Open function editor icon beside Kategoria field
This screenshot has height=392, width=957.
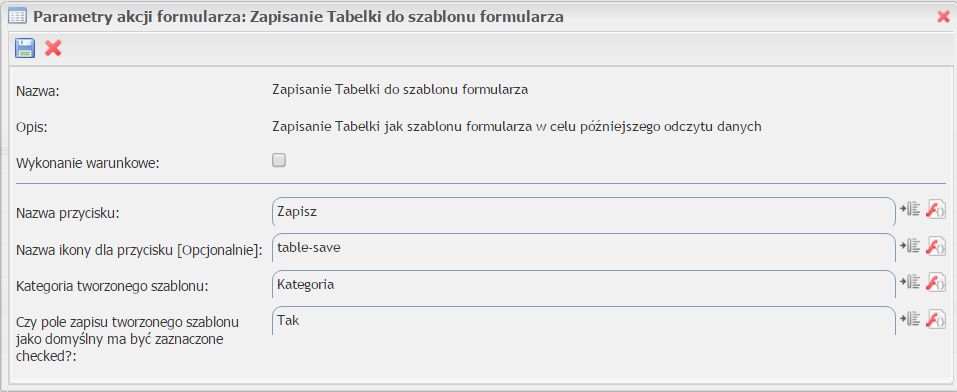coord(936,281)
